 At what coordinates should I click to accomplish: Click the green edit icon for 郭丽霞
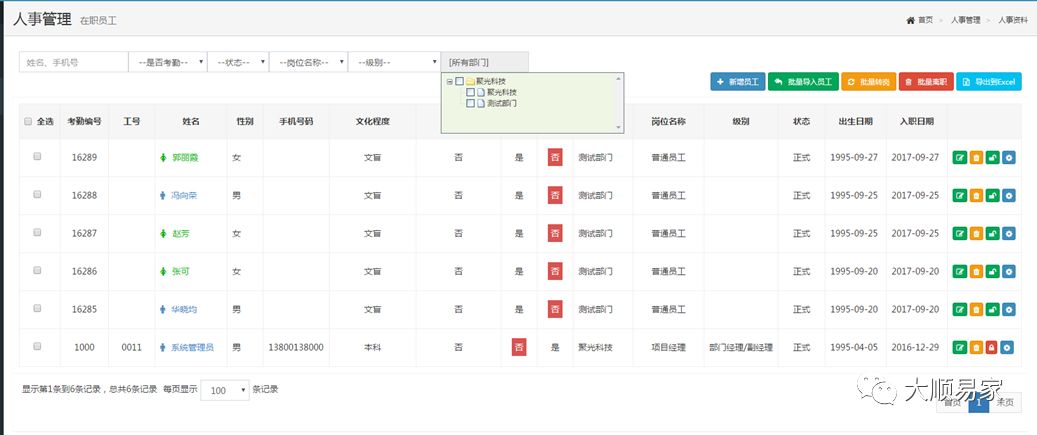coord(960,158)
